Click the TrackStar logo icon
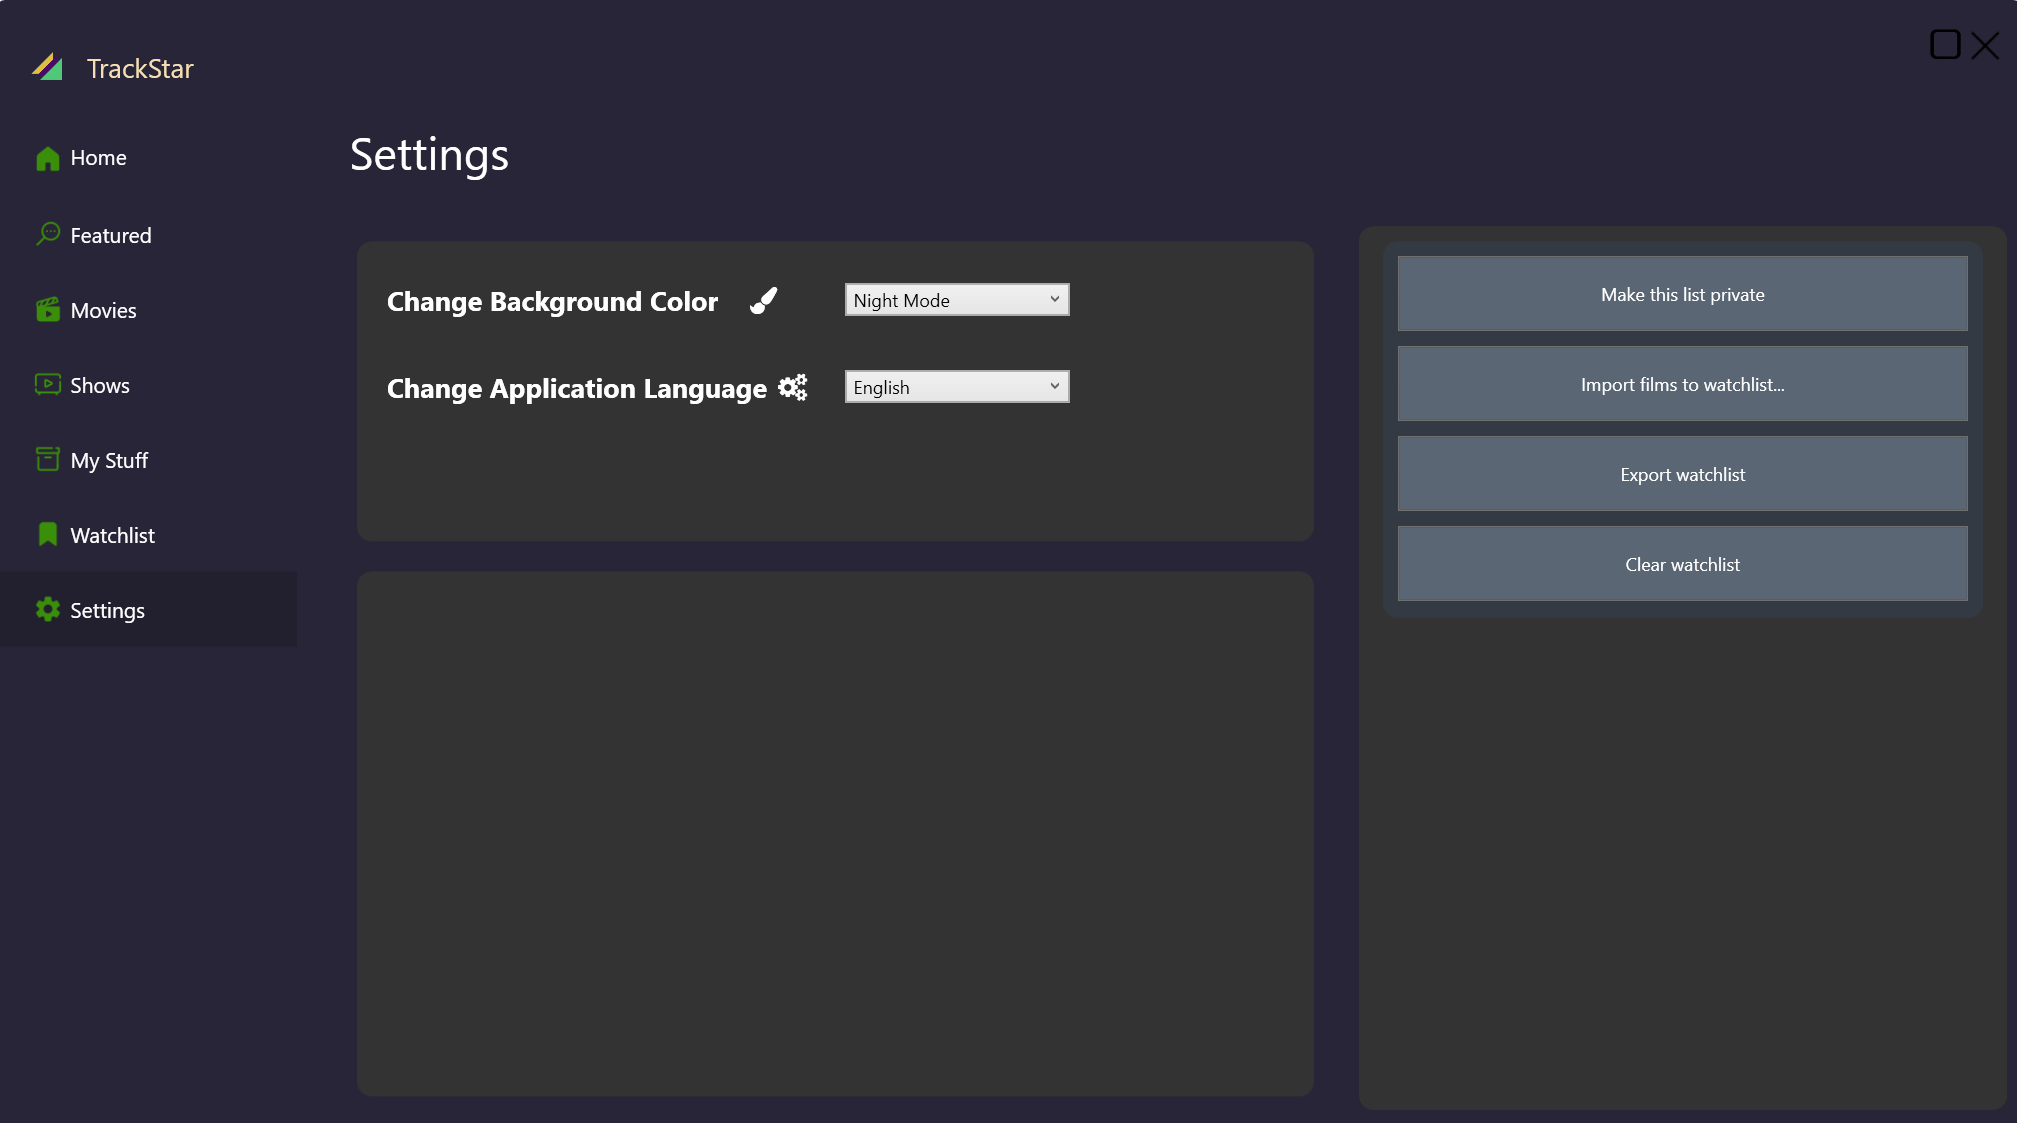Viewport: 2017px width, 1123px height. point(47,67)
